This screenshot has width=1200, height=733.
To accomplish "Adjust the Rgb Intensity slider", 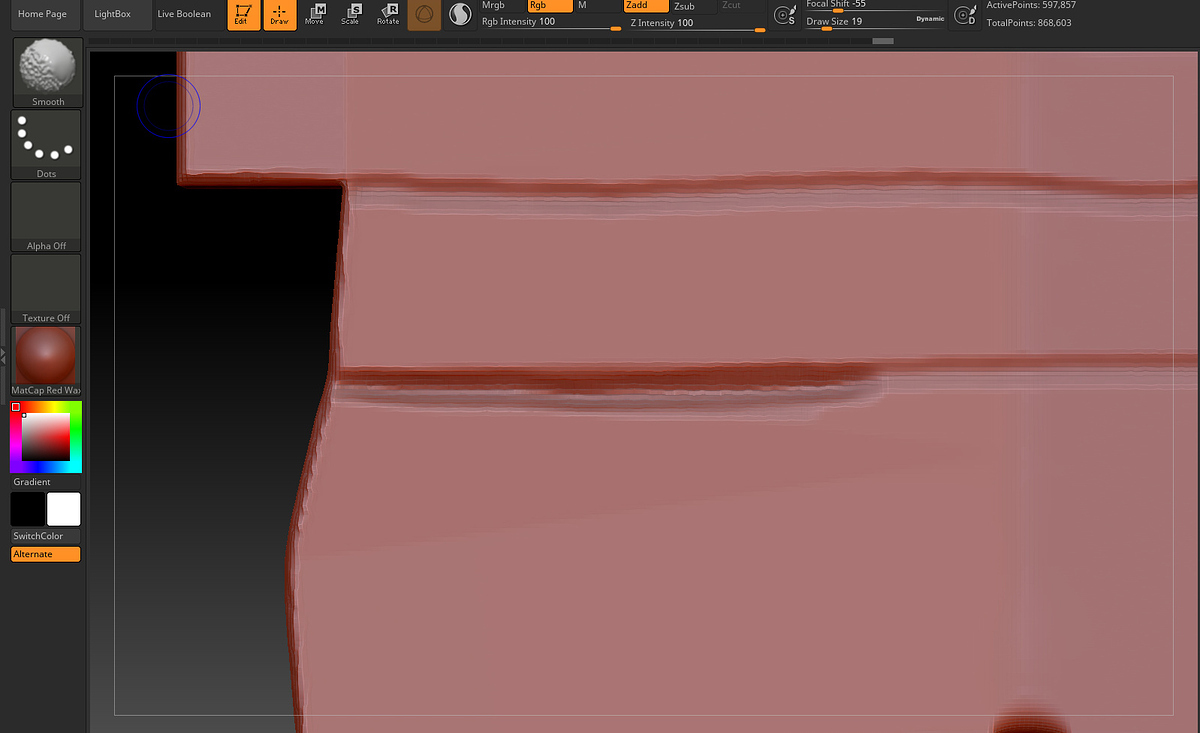I will click(551, 23).
